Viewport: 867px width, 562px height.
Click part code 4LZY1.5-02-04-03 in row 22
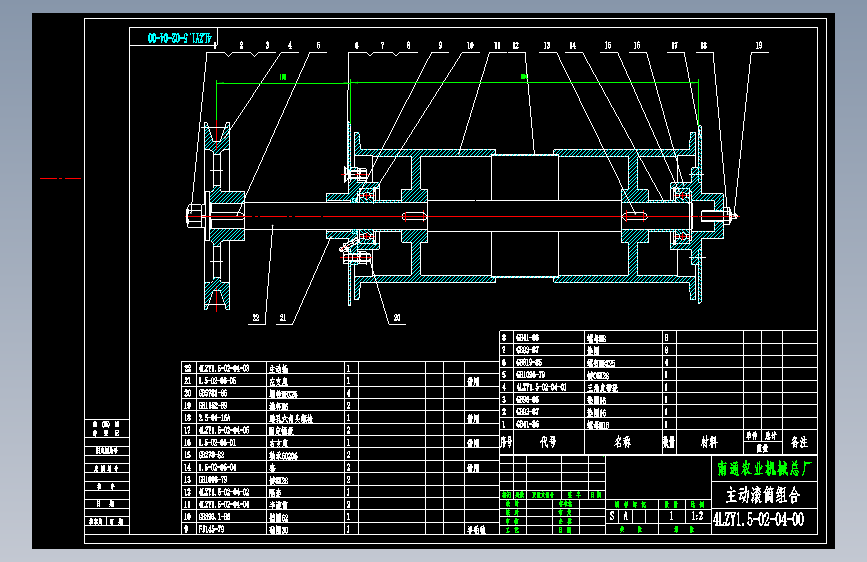[224, 368]
